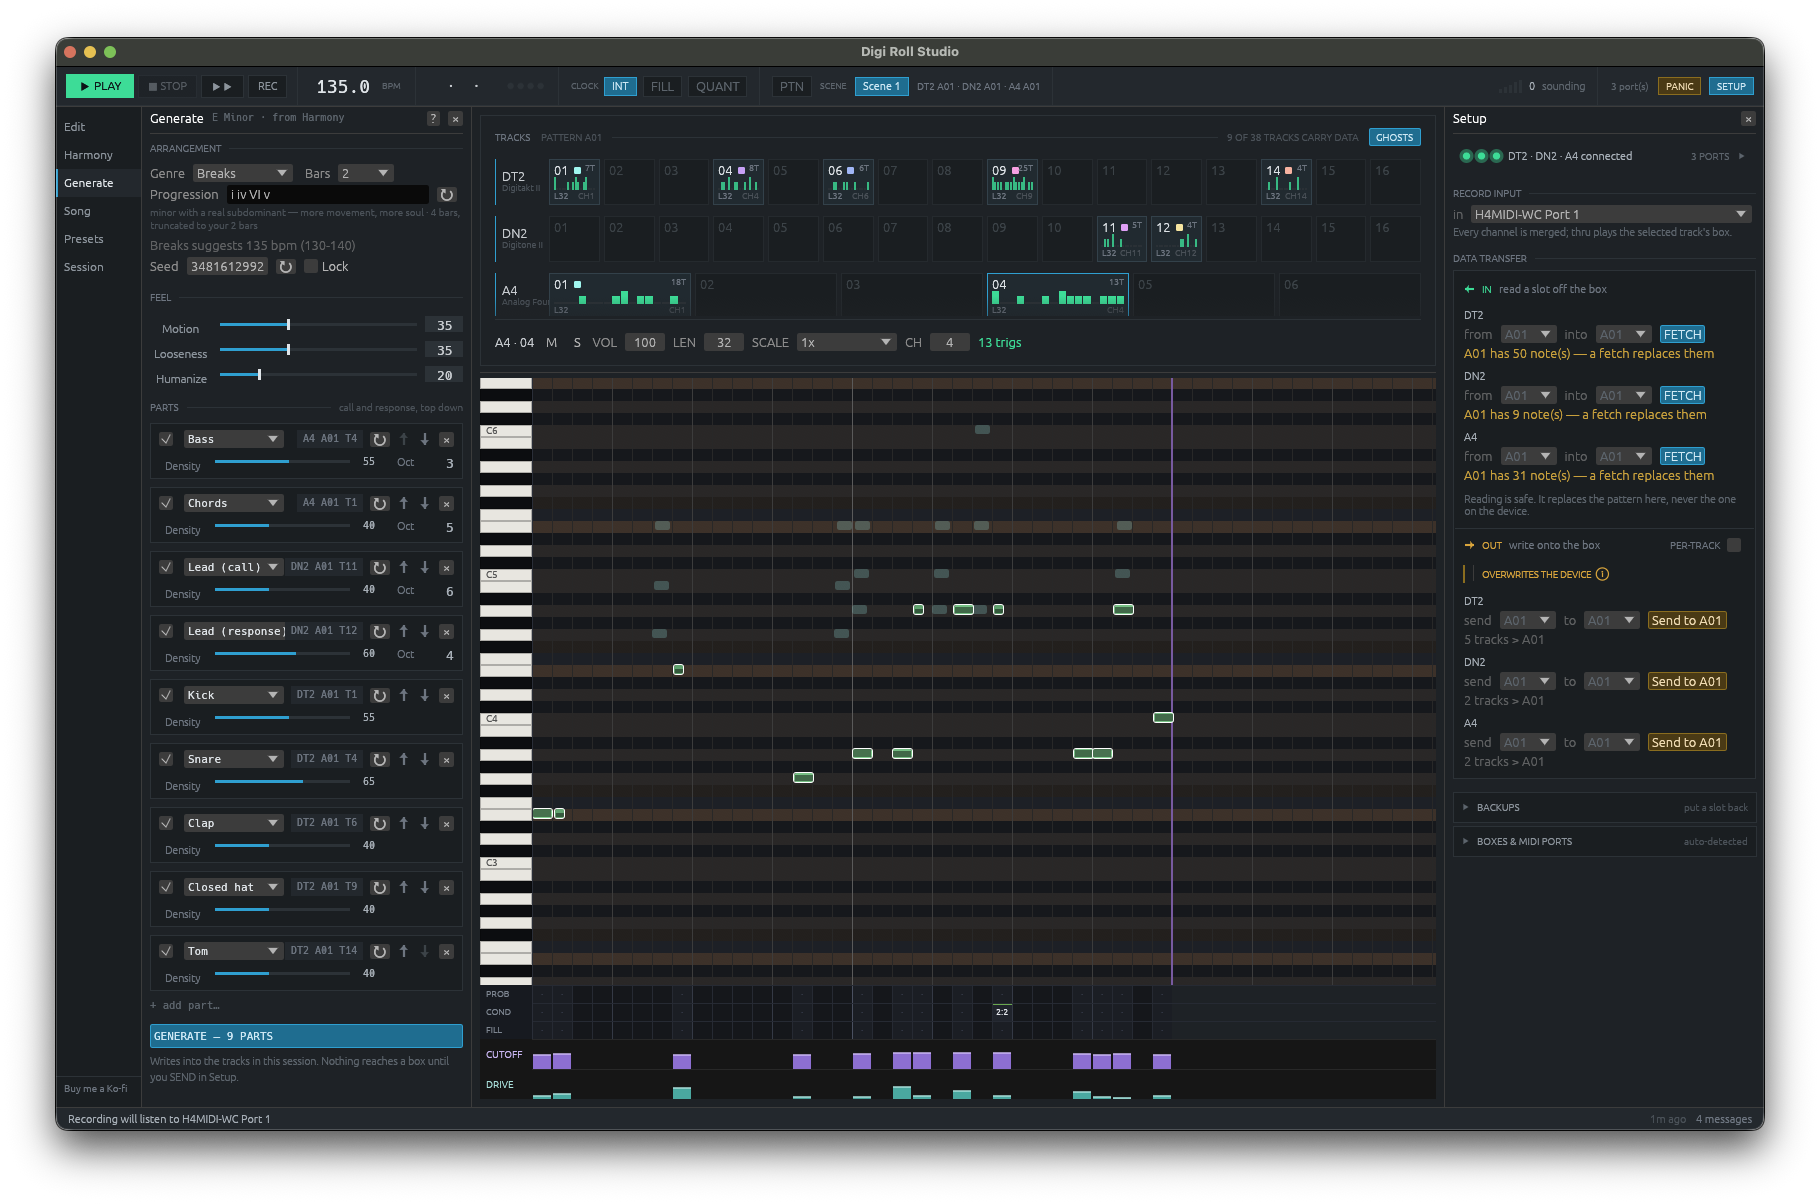Move the Chords part up
The image size is (1820, 1204).
(404, 503)
